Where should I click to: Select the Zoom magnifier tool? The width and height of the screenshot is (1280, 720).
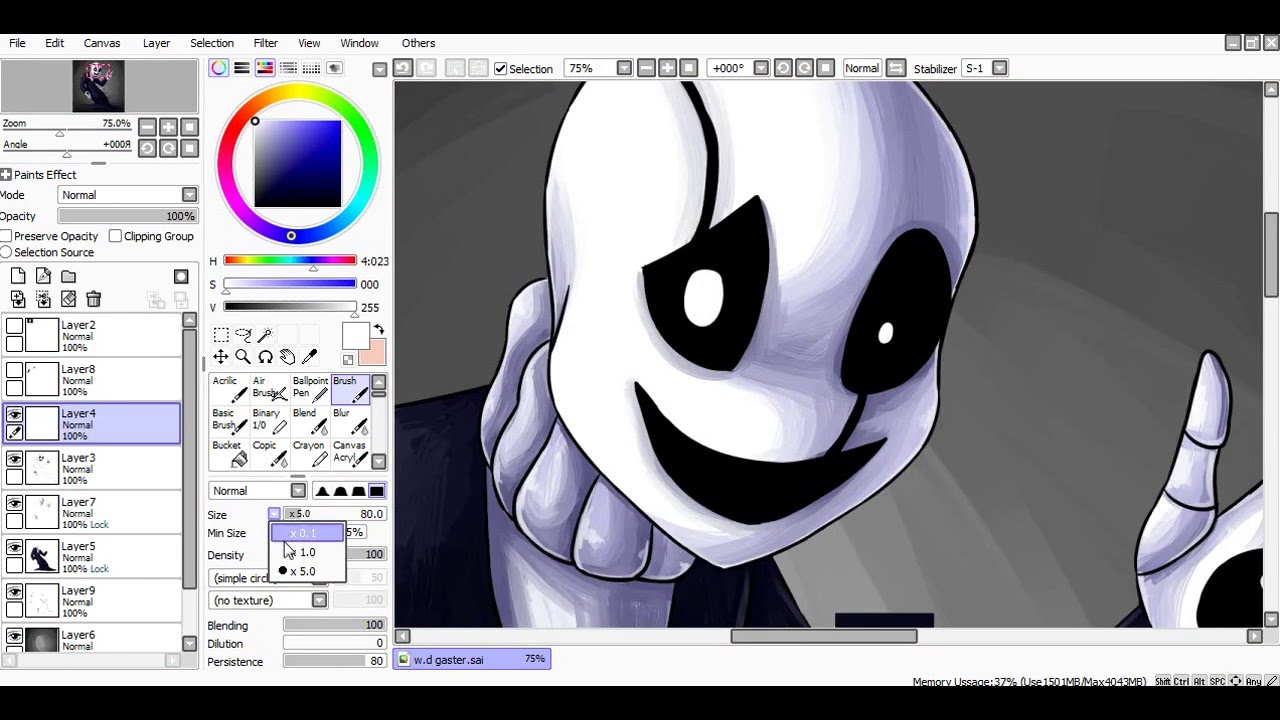coord(243,357)
